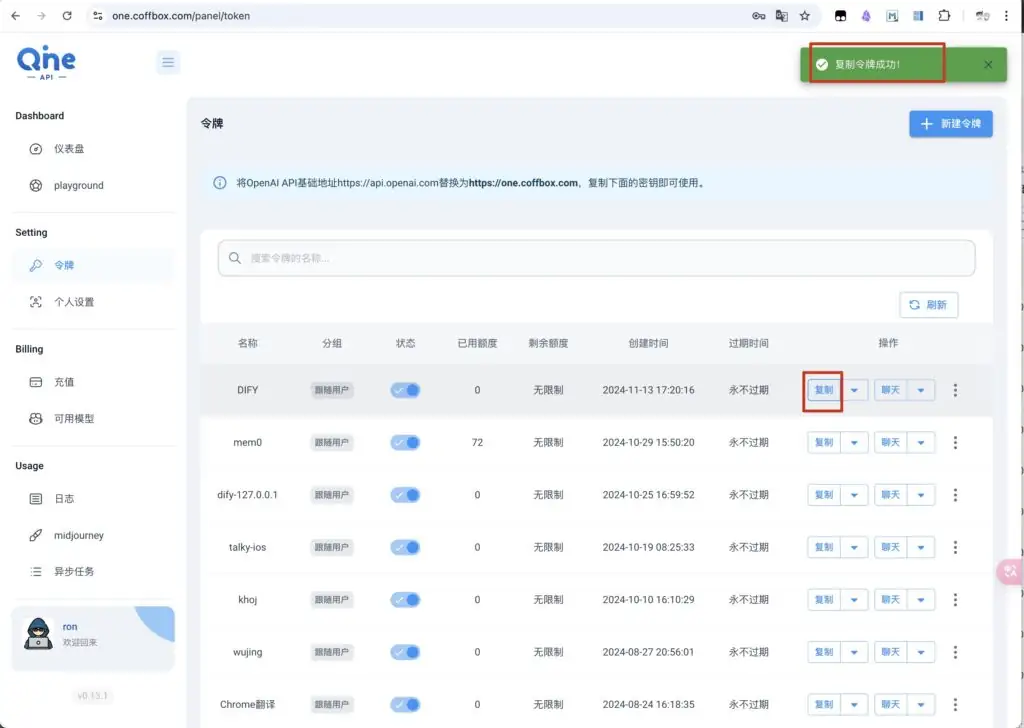
Task: Open three-dot menu for khoj token
Action: 955,600
